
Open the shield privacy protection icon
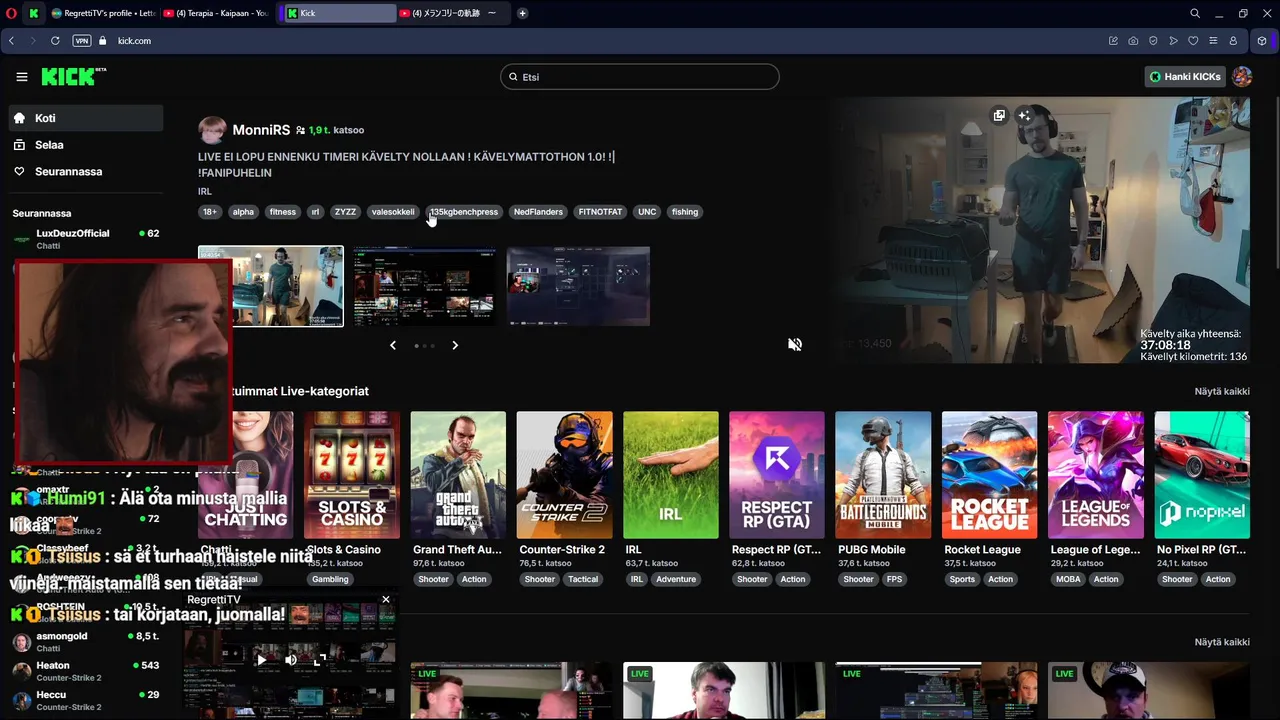(x=1153, y=41)
